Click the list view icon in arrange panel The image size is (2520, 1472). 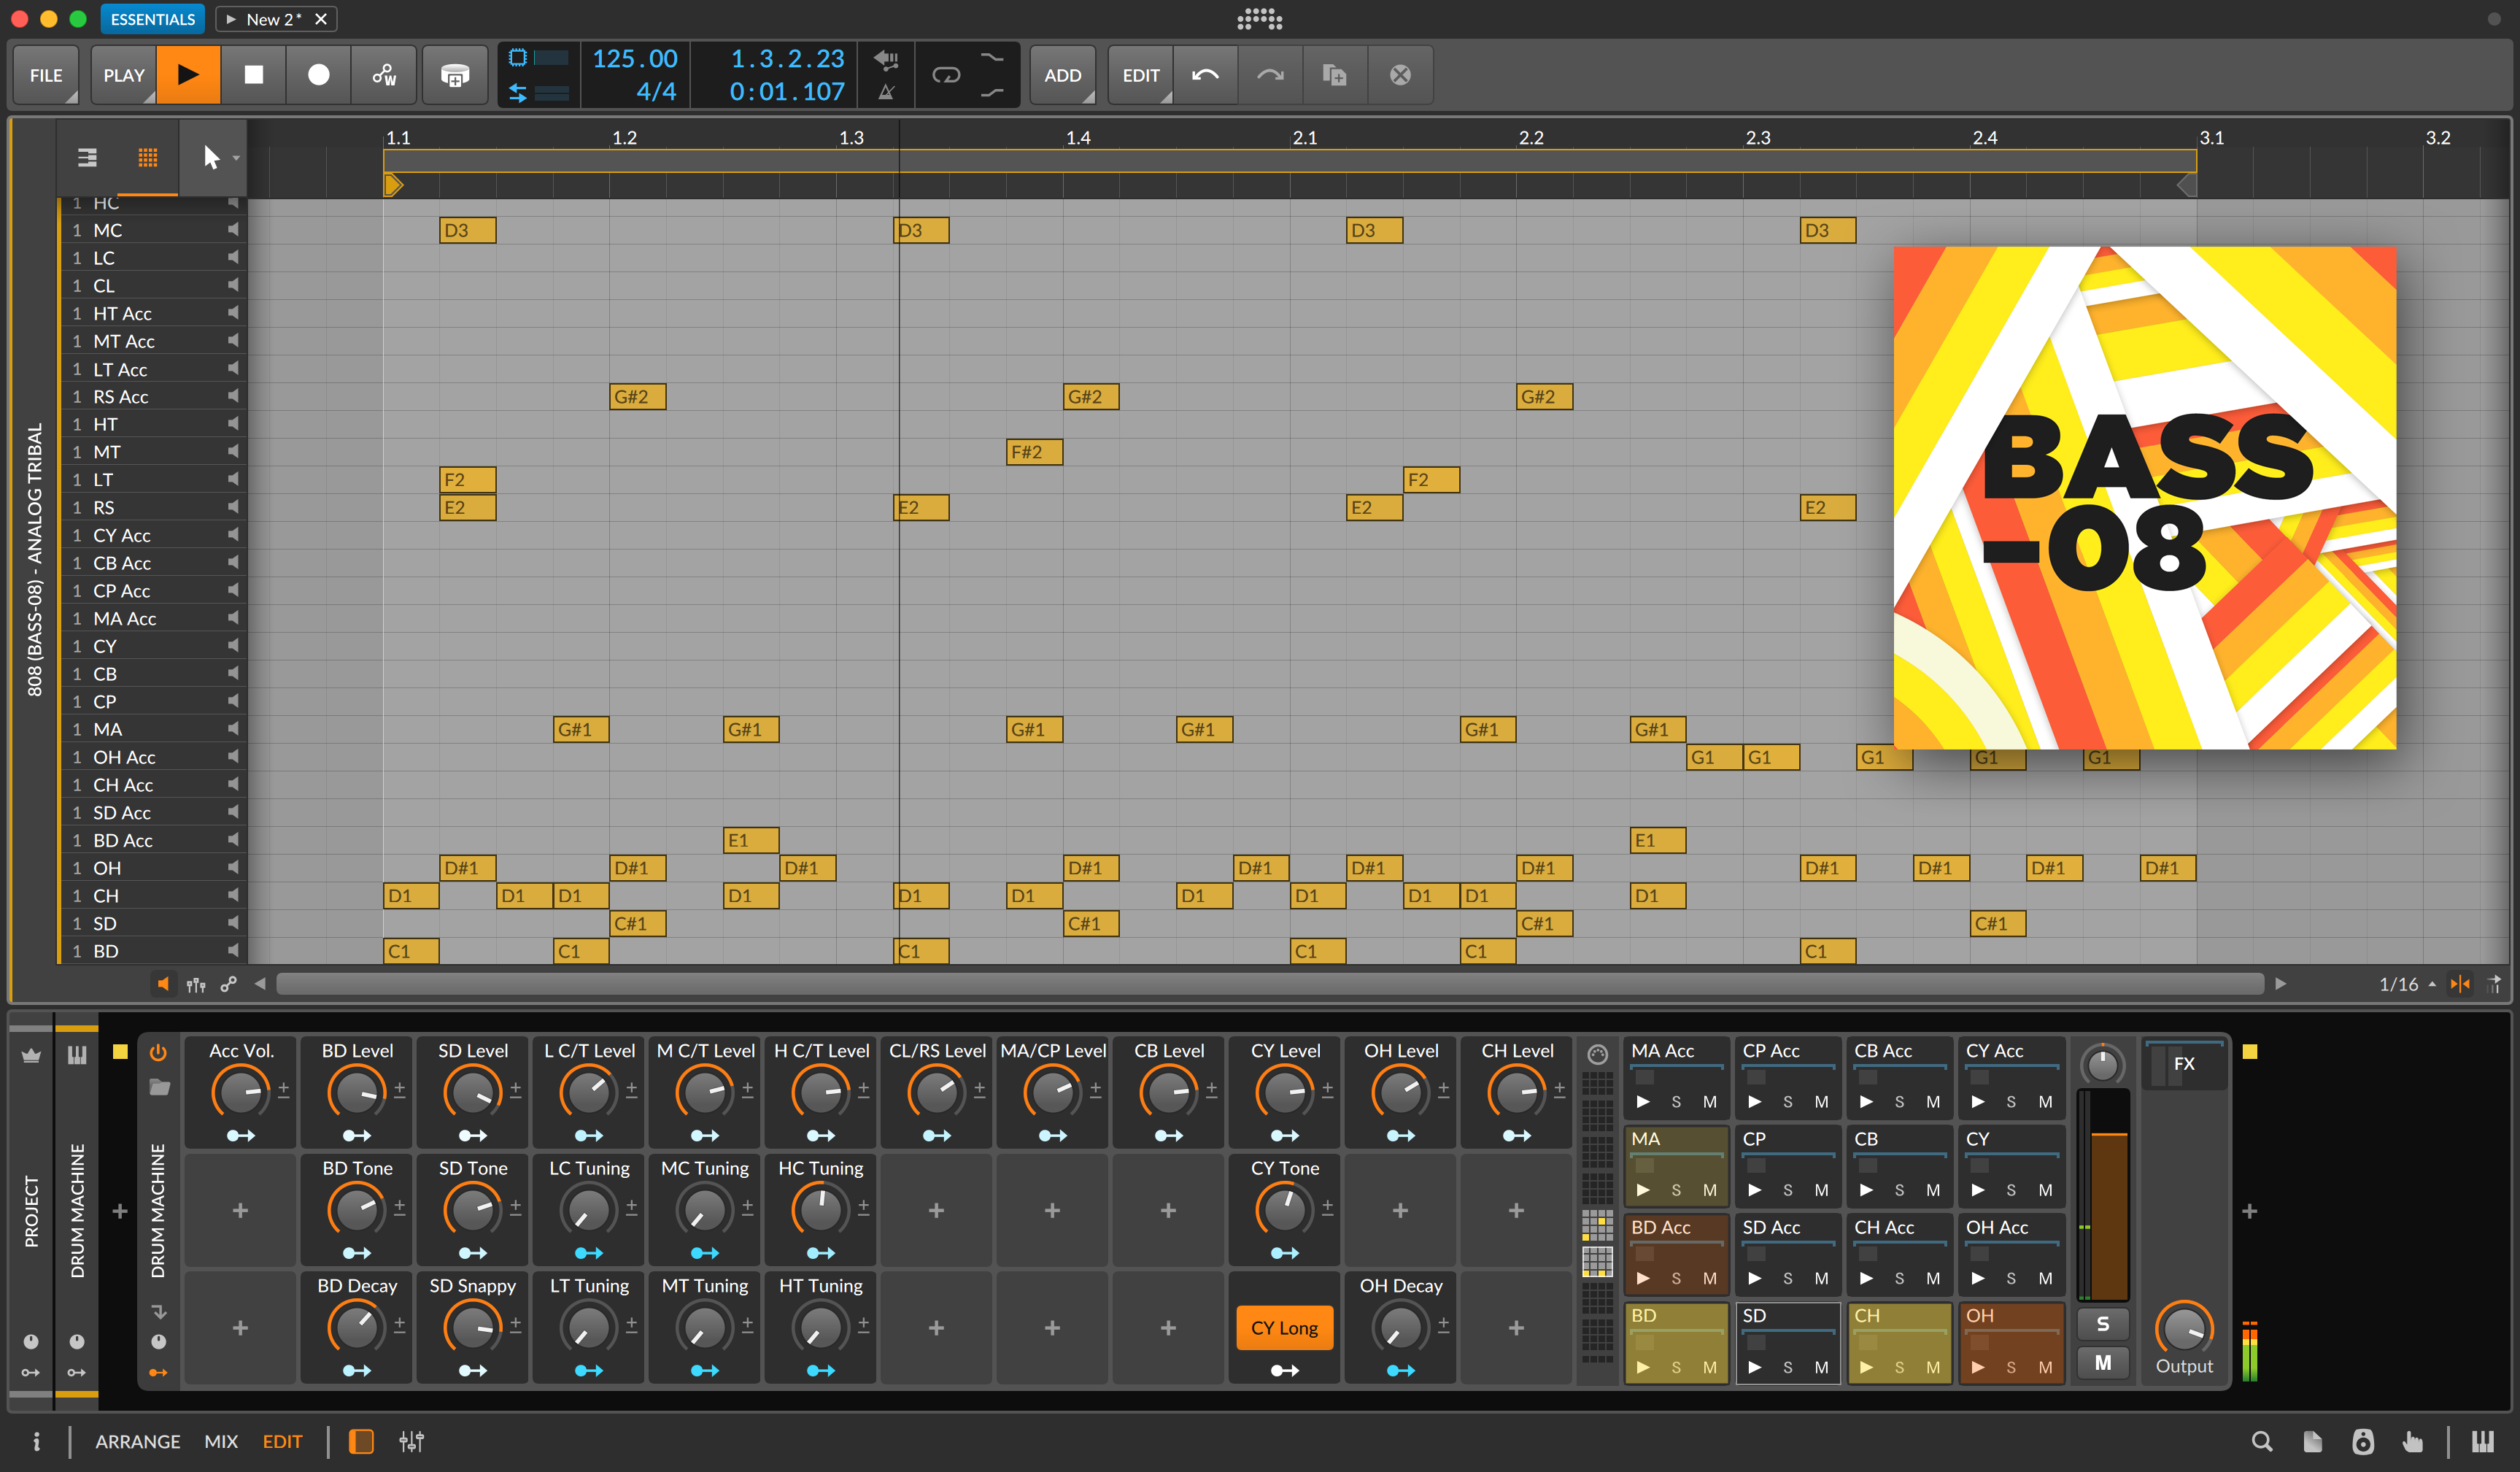pyautogui.click(x=88, y=156)
